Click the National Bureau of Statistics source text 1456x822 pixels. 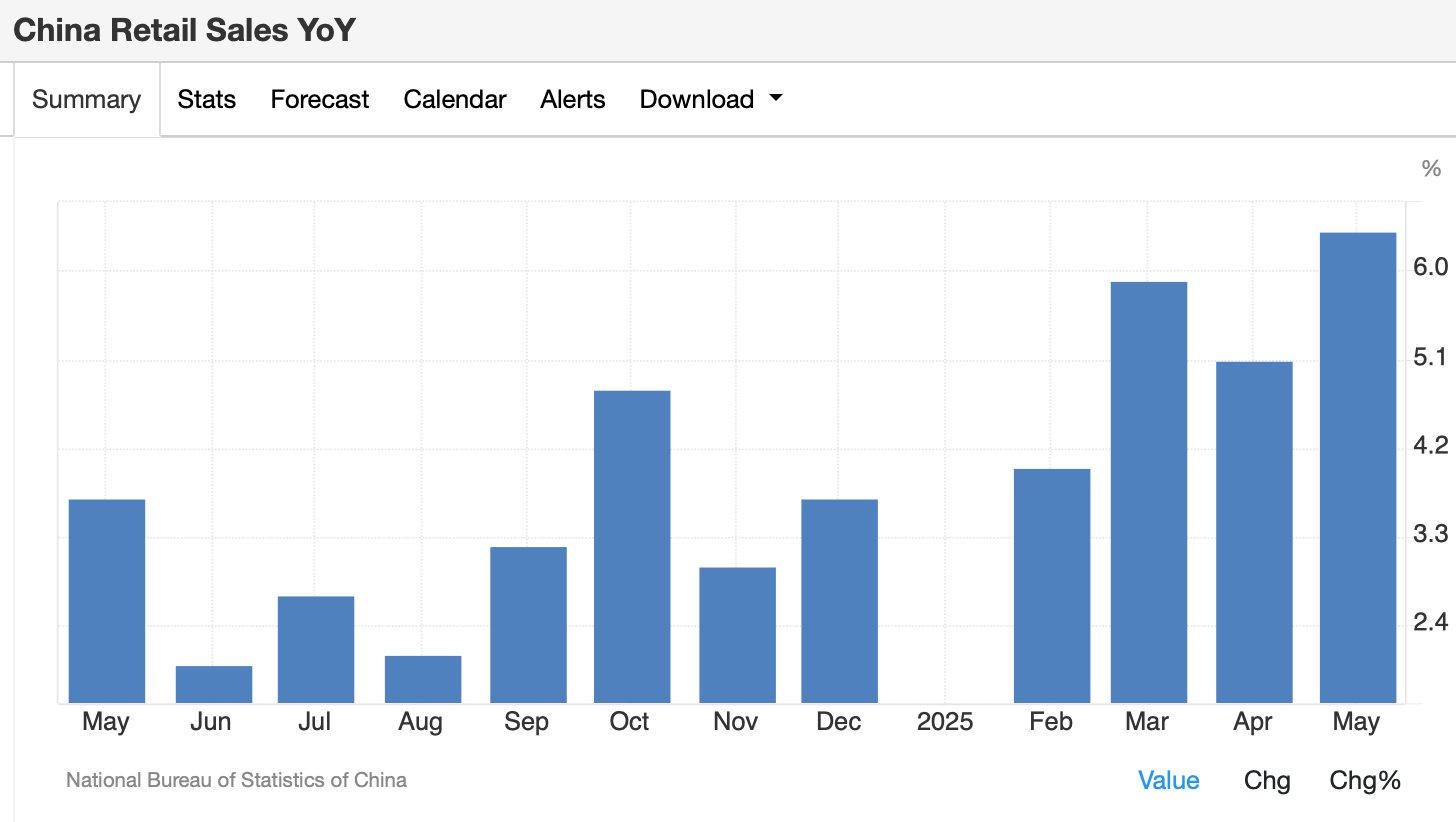pos(237,780)
